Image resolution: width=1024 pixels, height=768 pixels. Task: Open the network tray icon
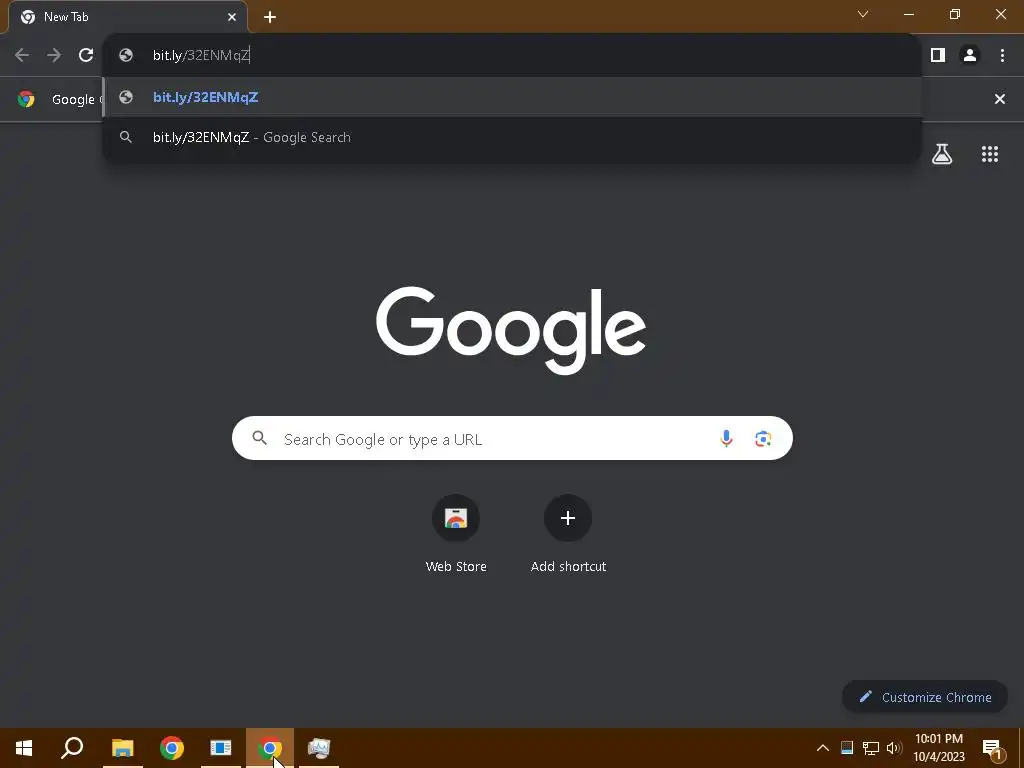pos(871,748)
